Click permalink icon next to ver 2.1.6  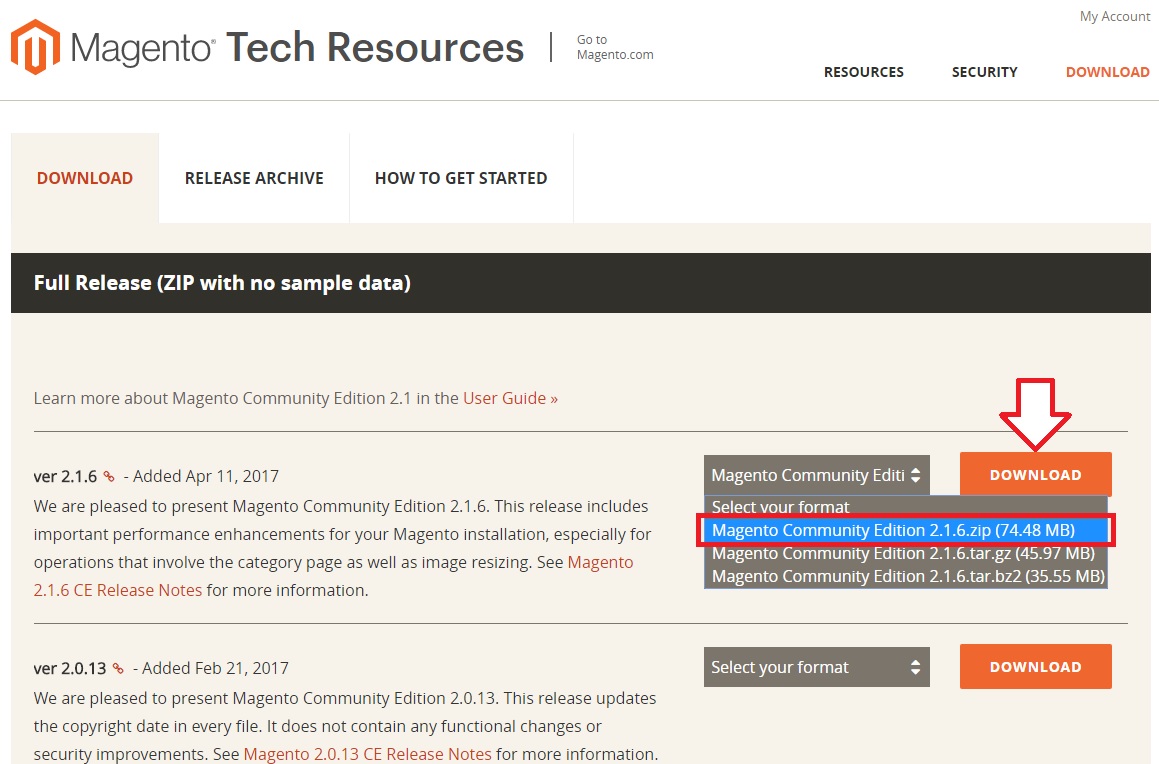coord(109,477)
